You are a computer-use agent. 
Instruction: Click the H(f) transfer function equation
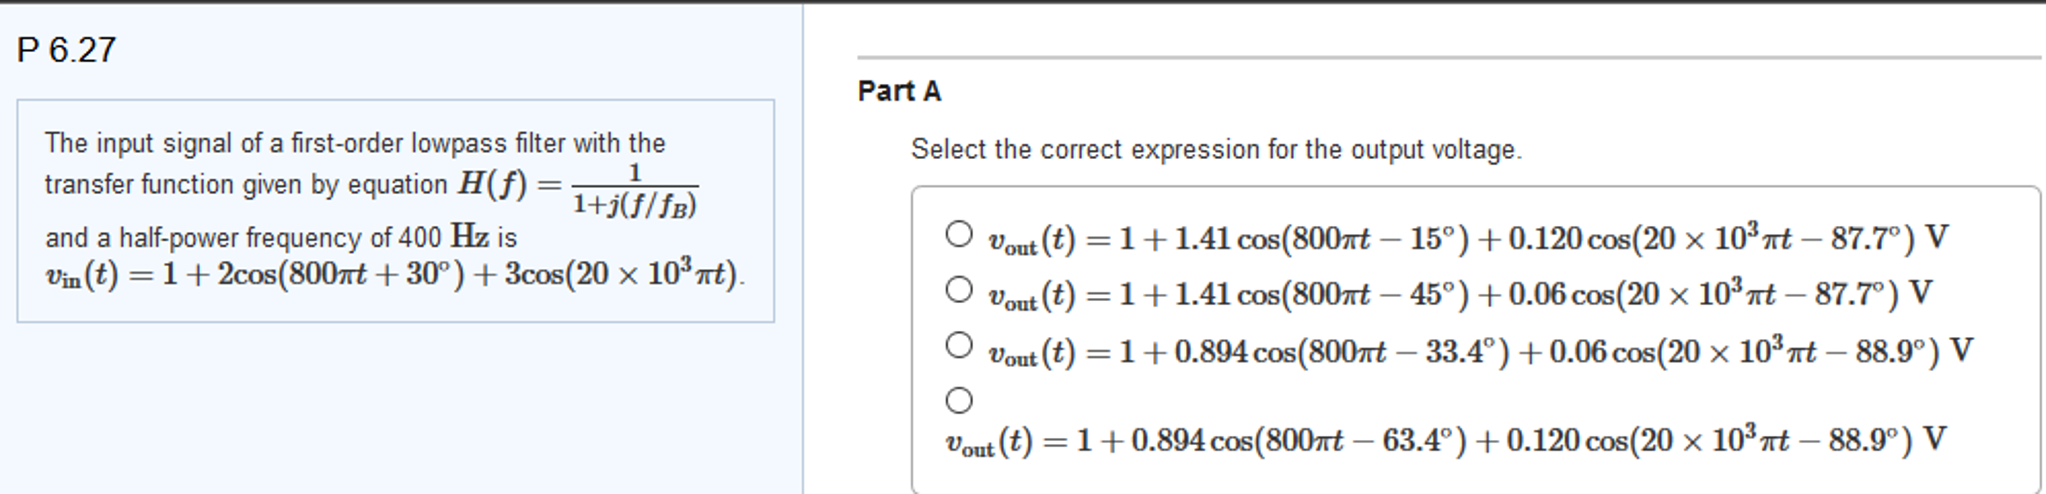click(577, 186)
